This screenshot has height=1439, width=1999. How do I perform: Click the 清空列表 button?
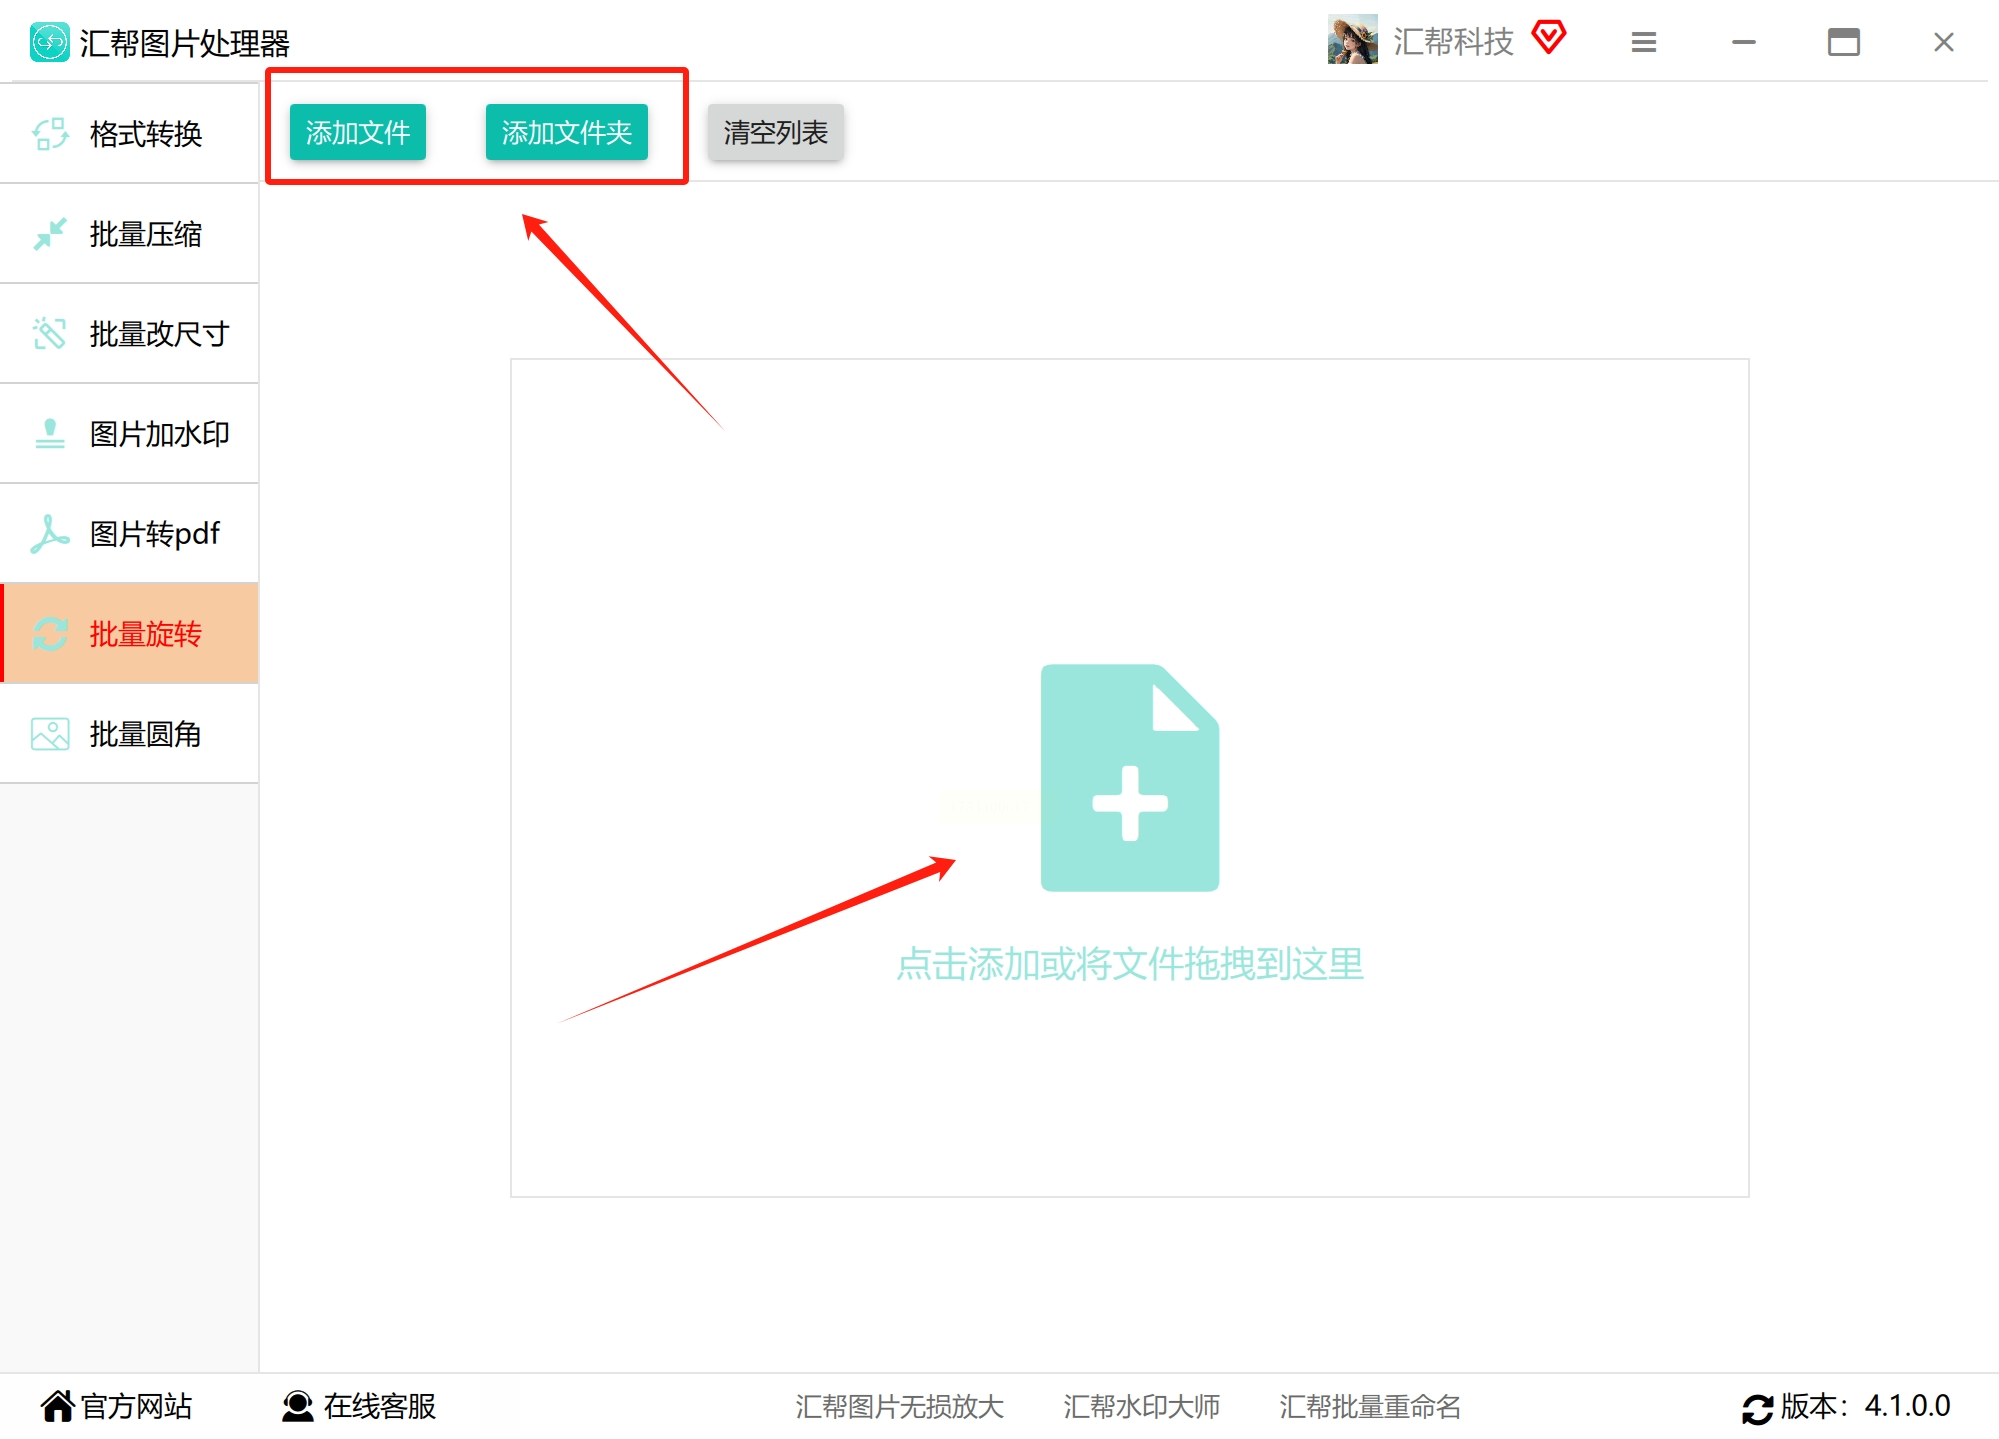pyautogui.click(x=775, y=132)
